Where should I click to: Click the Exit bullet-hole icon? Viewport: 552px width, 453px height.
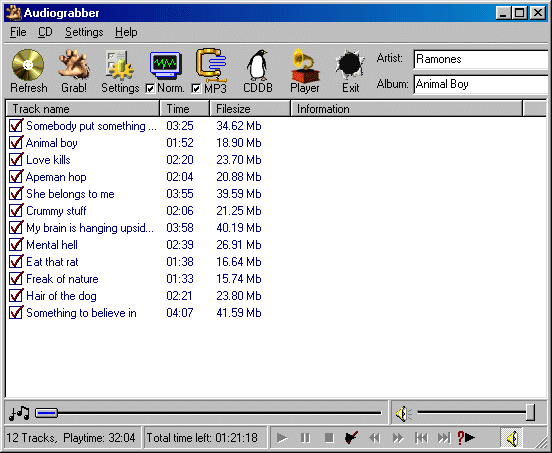350,65
